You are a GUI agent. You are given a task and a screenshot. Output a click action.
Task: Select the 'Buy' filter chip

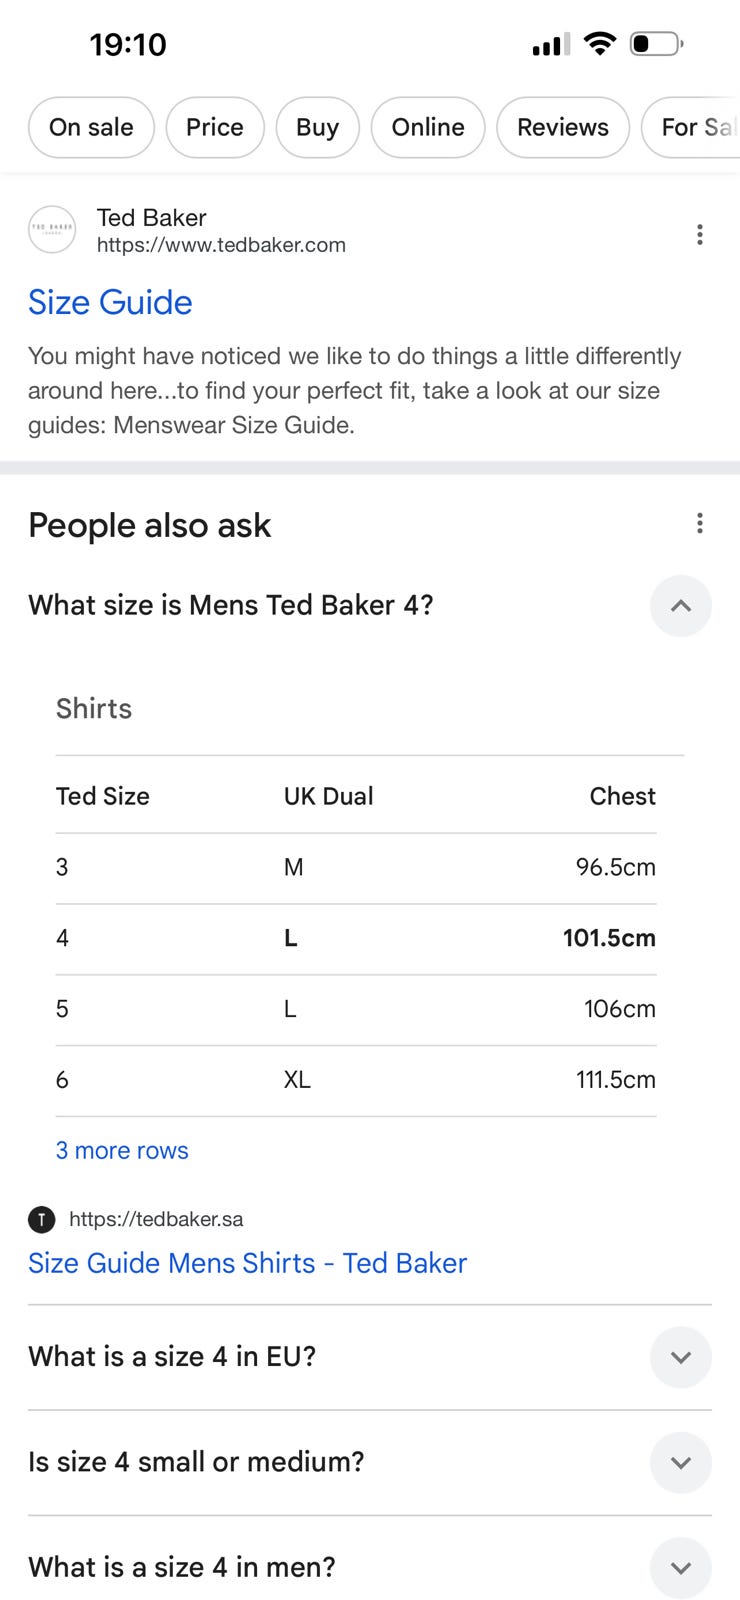pyautogui.click(x=317, y=127)
